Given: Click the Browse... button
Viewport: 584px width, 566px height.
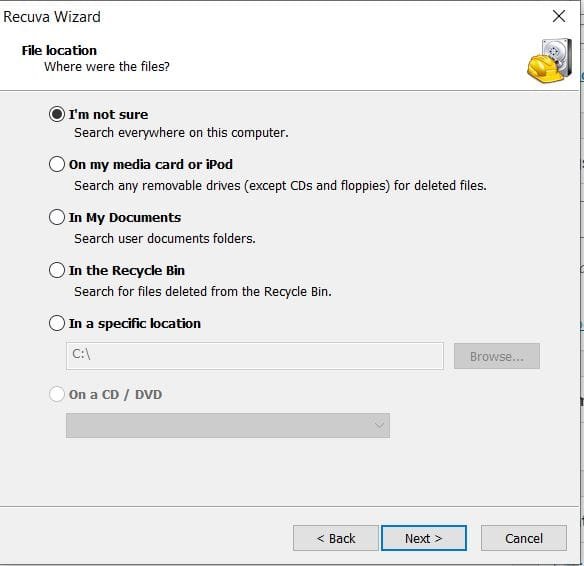Looking at the screenshot, I should click(496, 356).
